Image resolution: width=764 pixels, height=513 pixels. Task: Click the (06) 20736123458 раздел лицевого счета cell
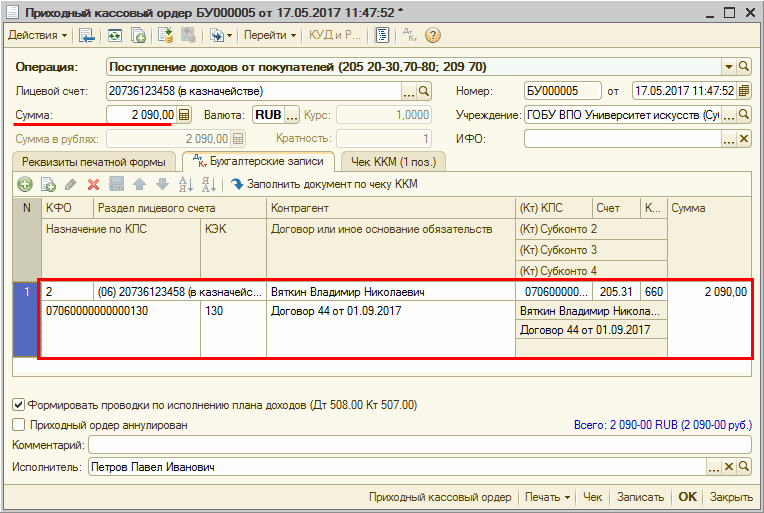[179, 292]
